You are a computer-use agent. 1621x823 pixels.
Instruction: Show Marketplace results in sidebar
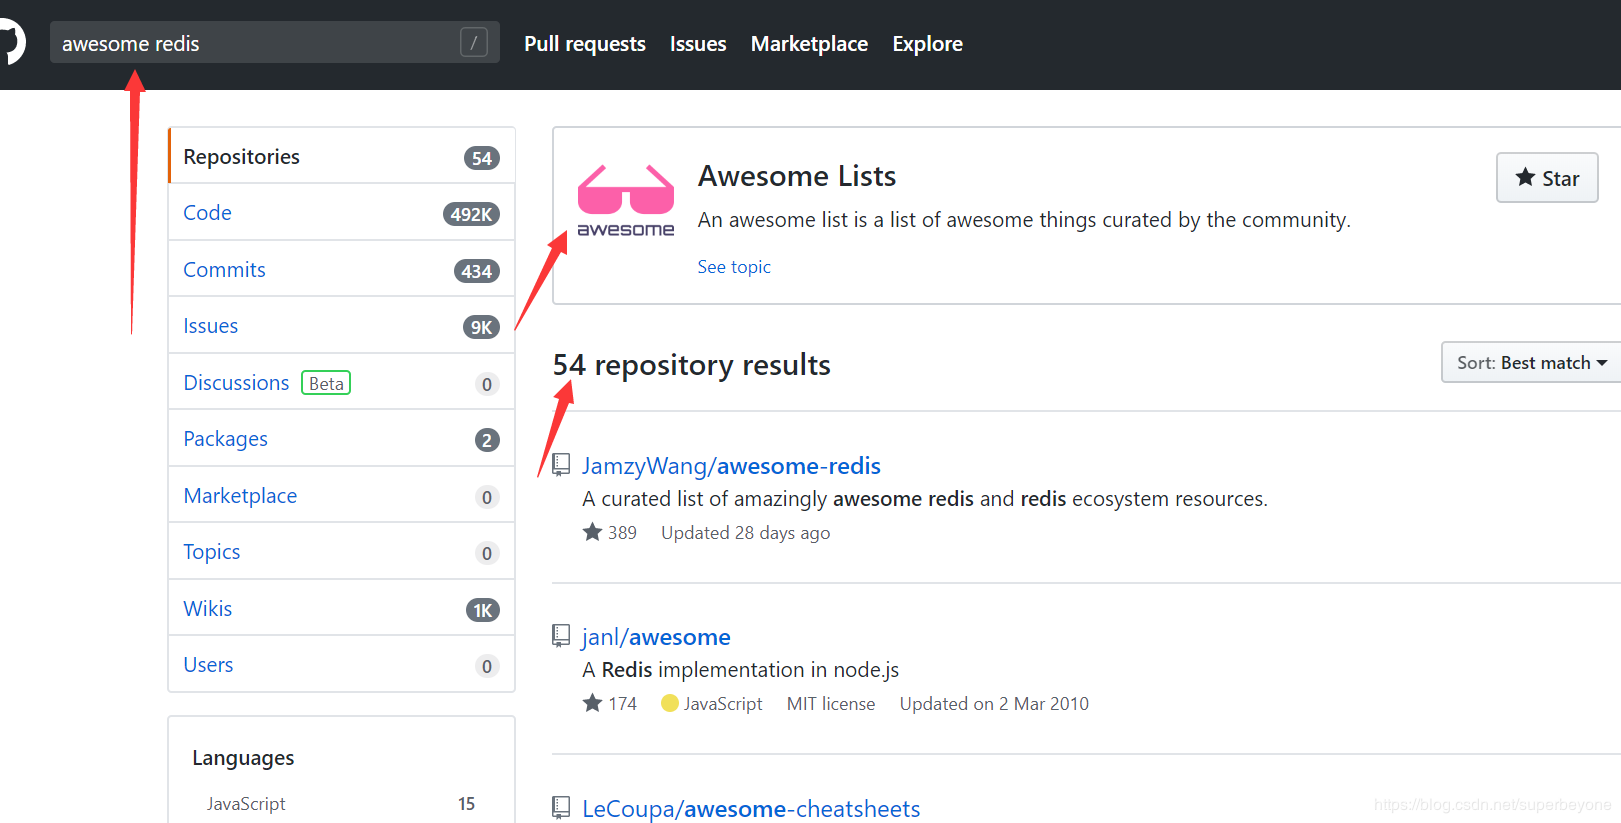[x=341, y=496]
